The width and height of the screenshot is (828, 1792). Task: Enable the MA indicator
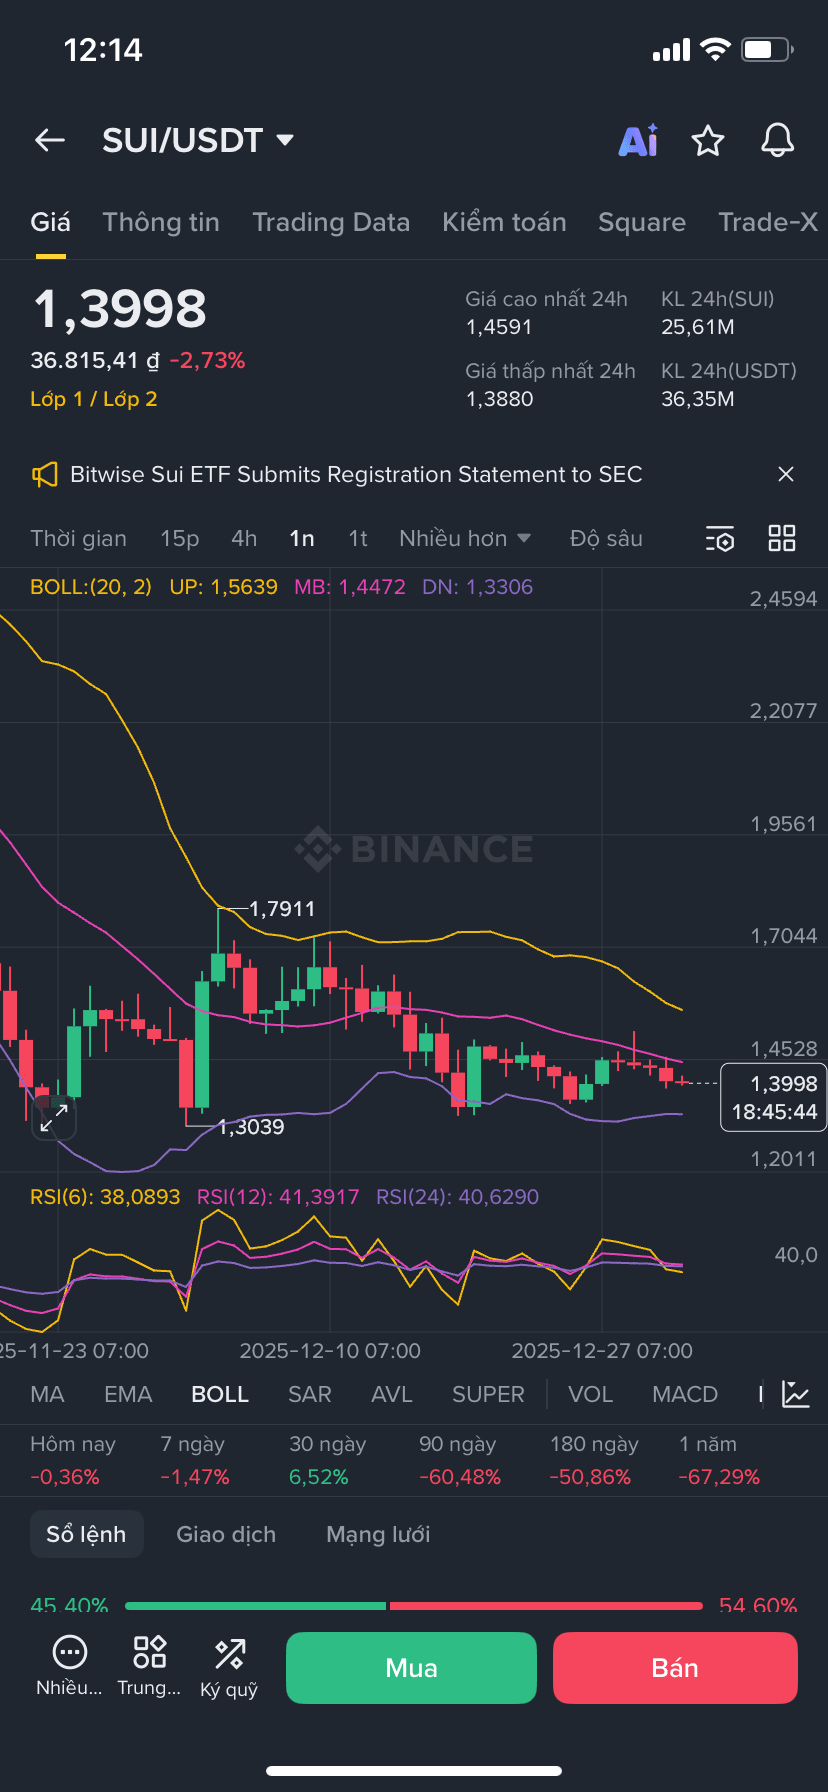click(47, 1394)
